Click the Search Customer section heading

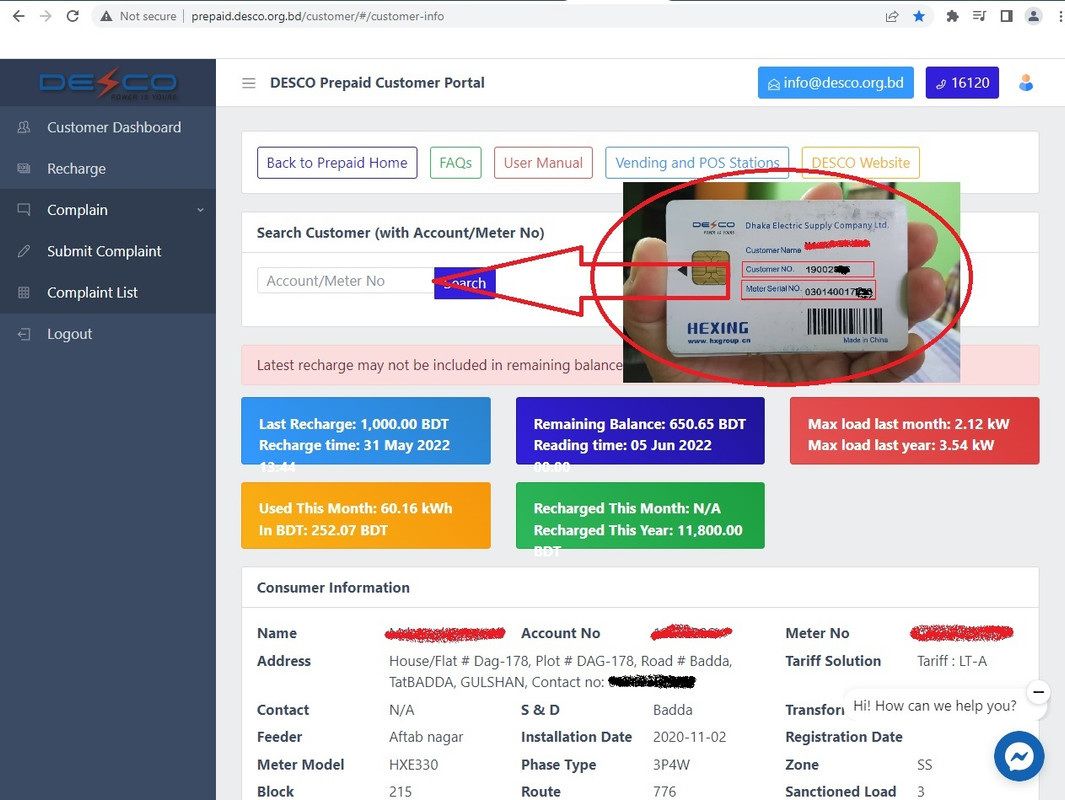pos(400,233)
